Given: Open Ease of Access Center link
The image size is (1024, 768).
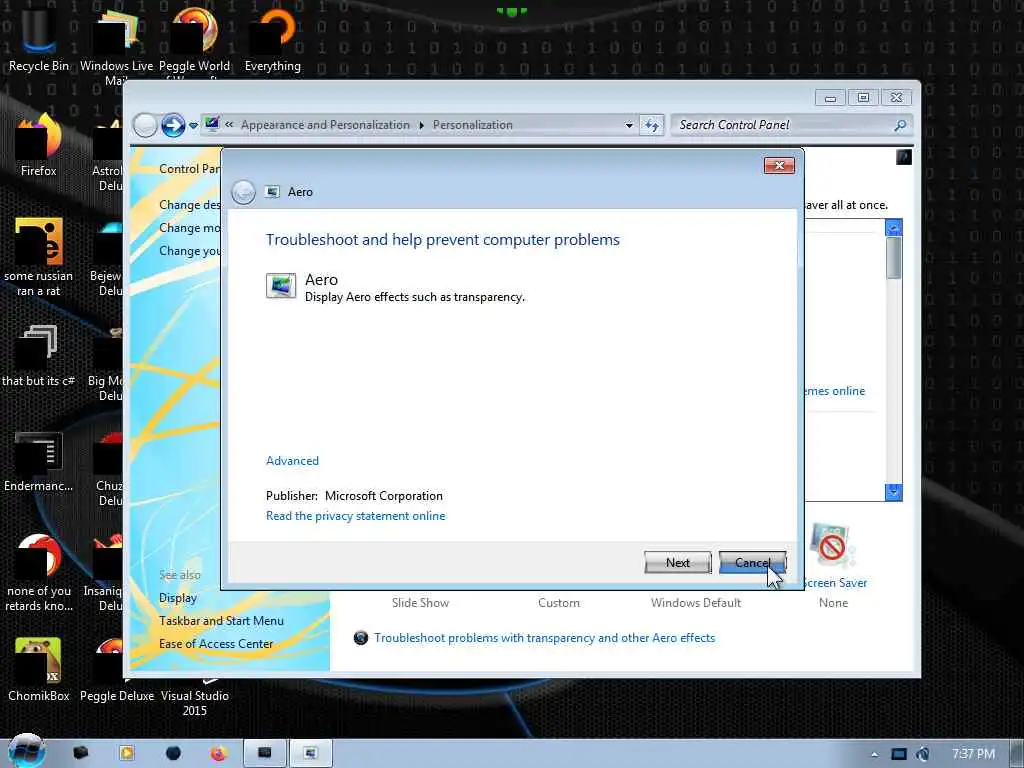Looking at the screenshot, I should 216,643.
